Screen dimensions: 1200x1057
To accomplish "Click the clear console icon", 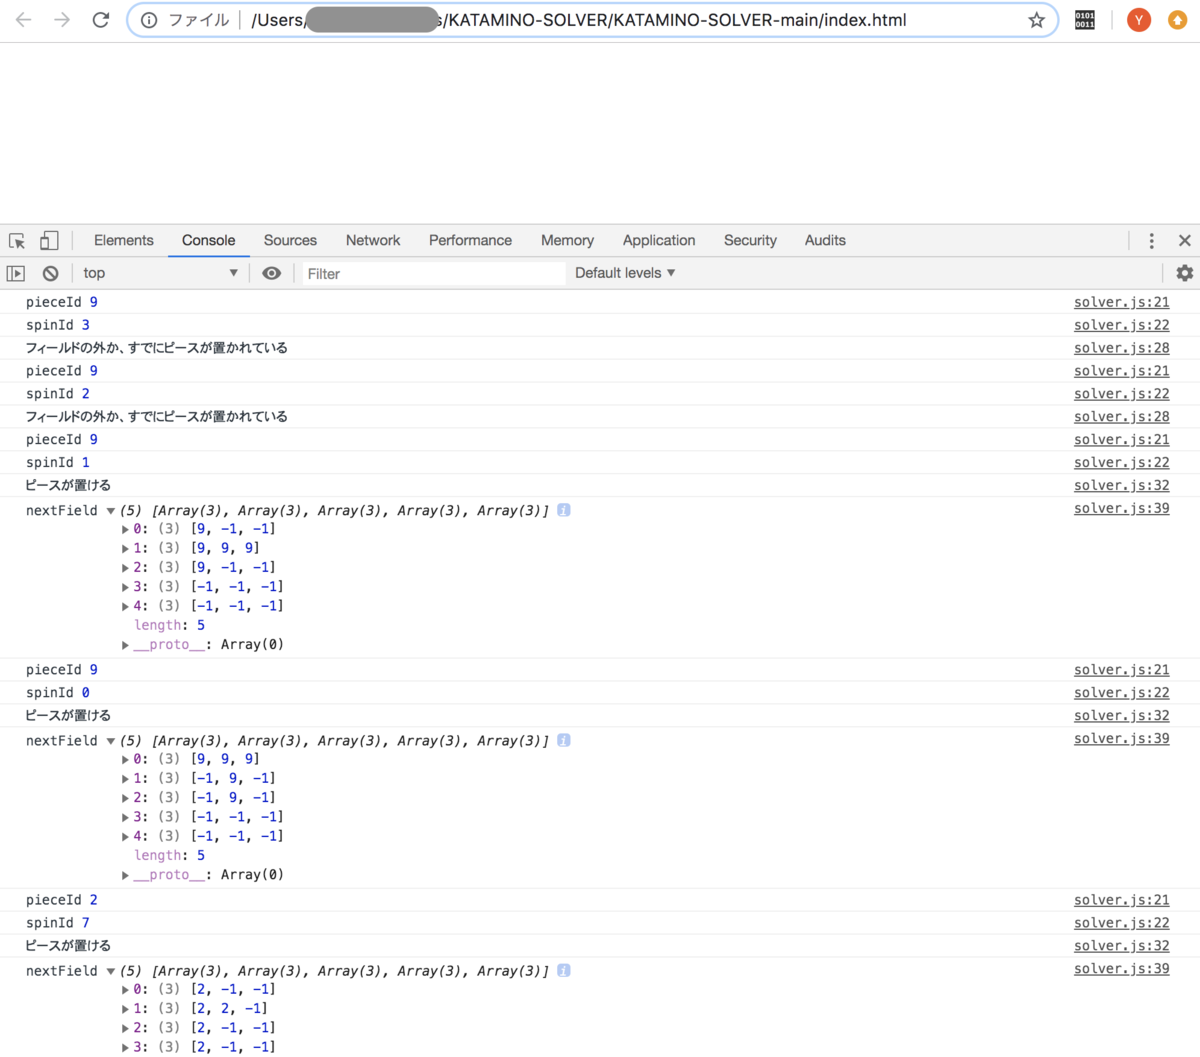I will pos(50,272).
